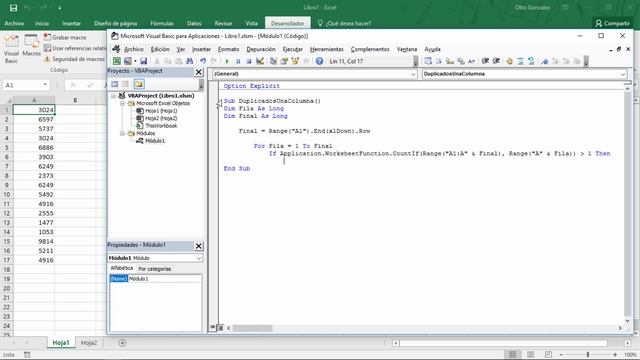640x360 pixels.
Task: Click List Properties/Methods icon in Edit toolbar
Action: tap(428, 61)
